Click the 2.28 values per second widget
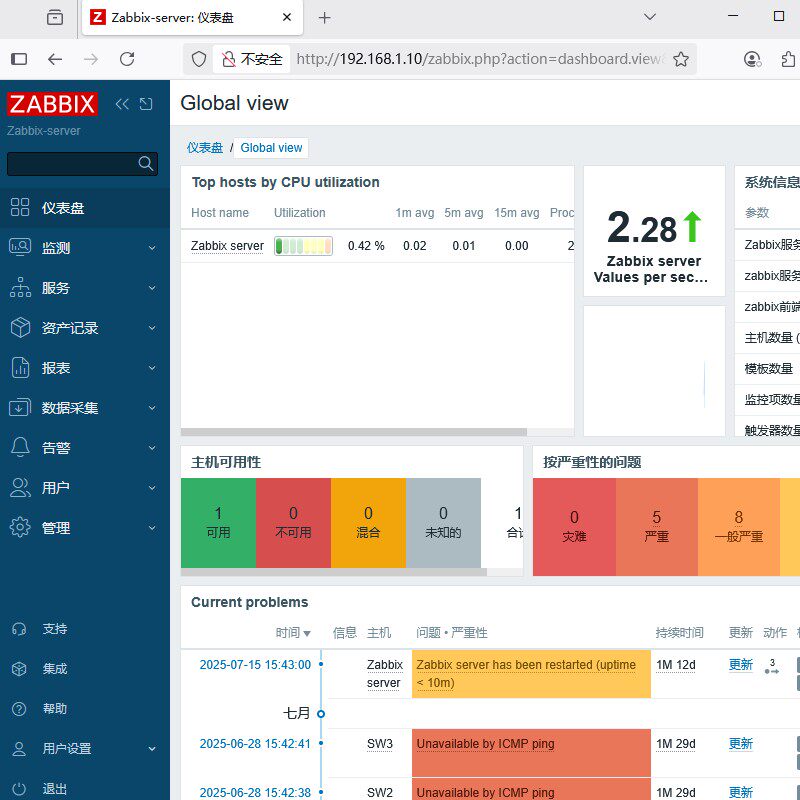 pyautogui.click(x=654, y=231)
